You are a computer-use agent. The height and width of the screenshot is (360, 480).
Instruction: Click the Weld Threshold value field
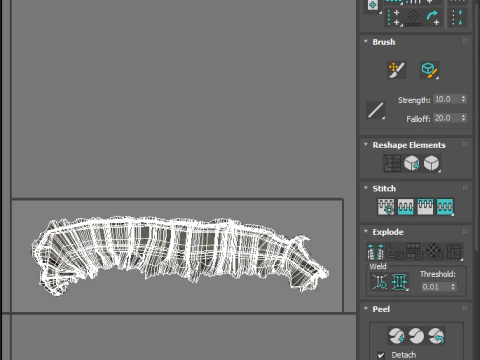(435, 287)
